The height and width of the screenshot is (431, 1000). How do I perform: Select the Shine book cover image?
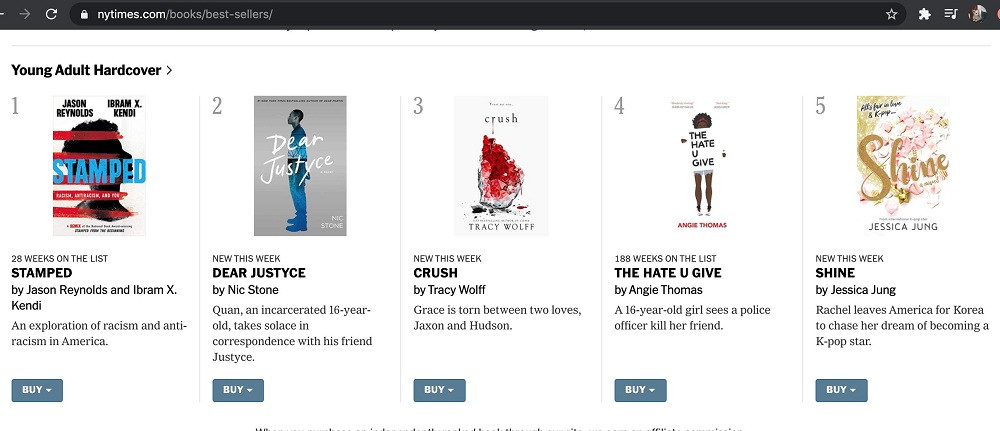903,166
